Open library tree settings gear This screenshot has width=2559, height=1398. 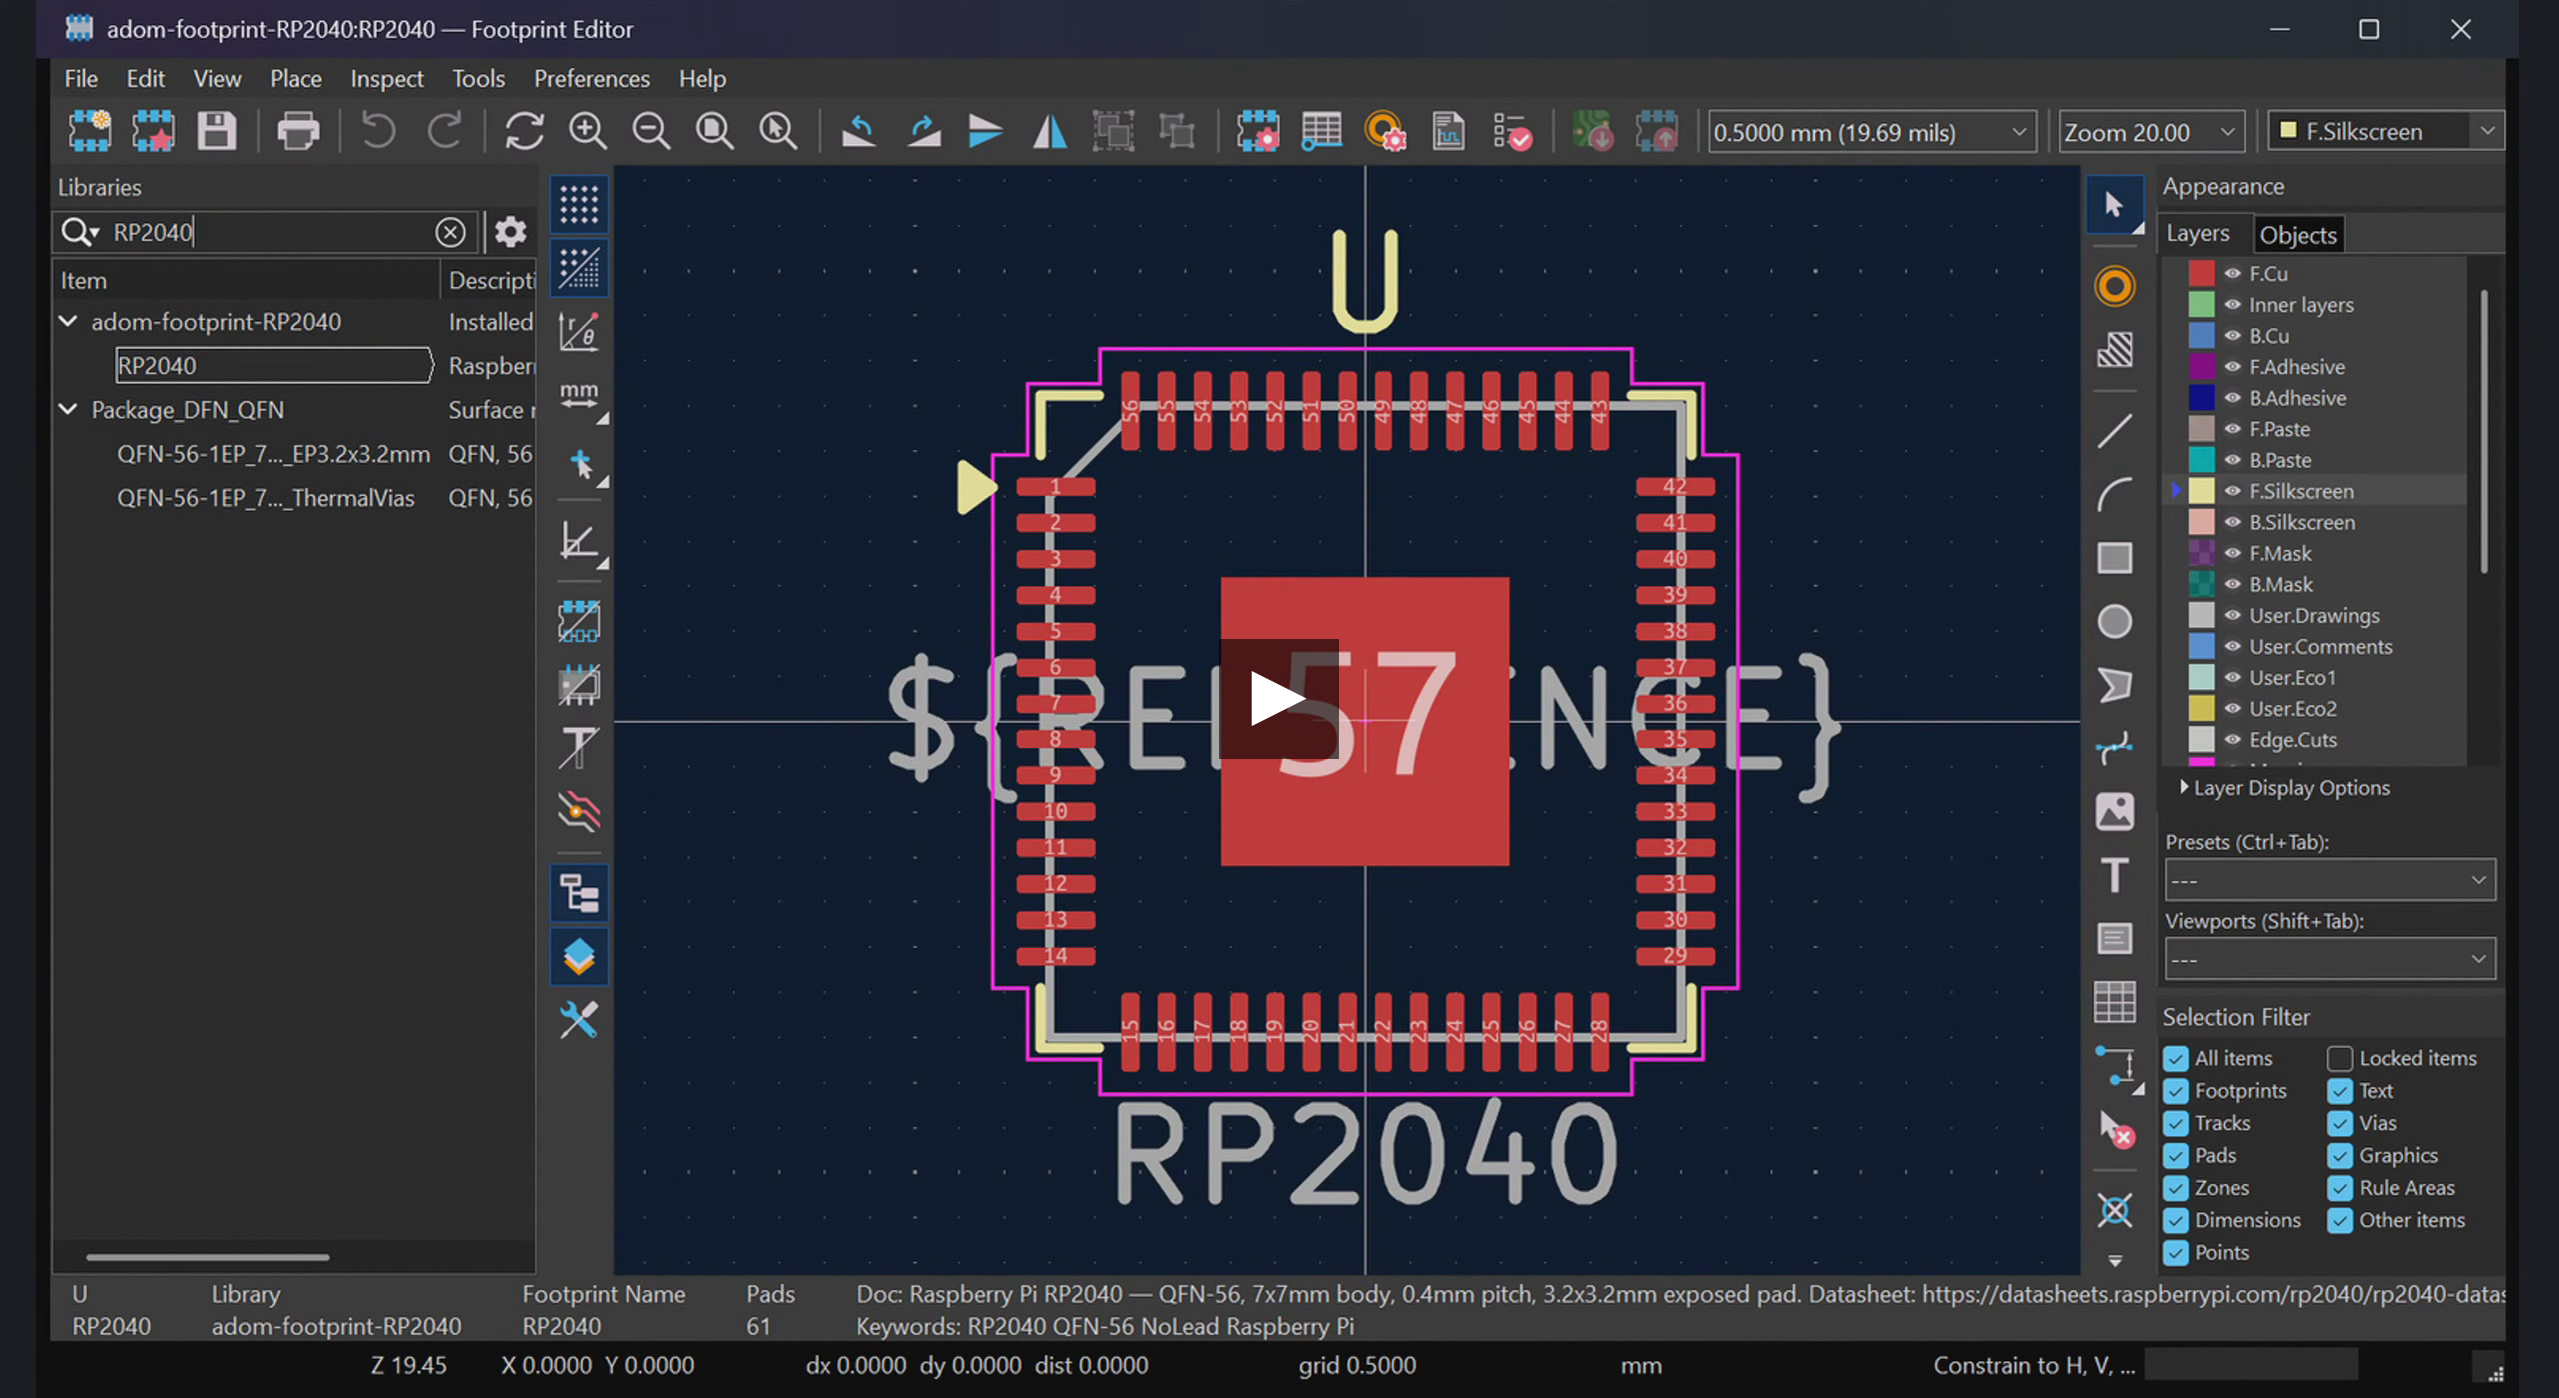pos(510,232)
